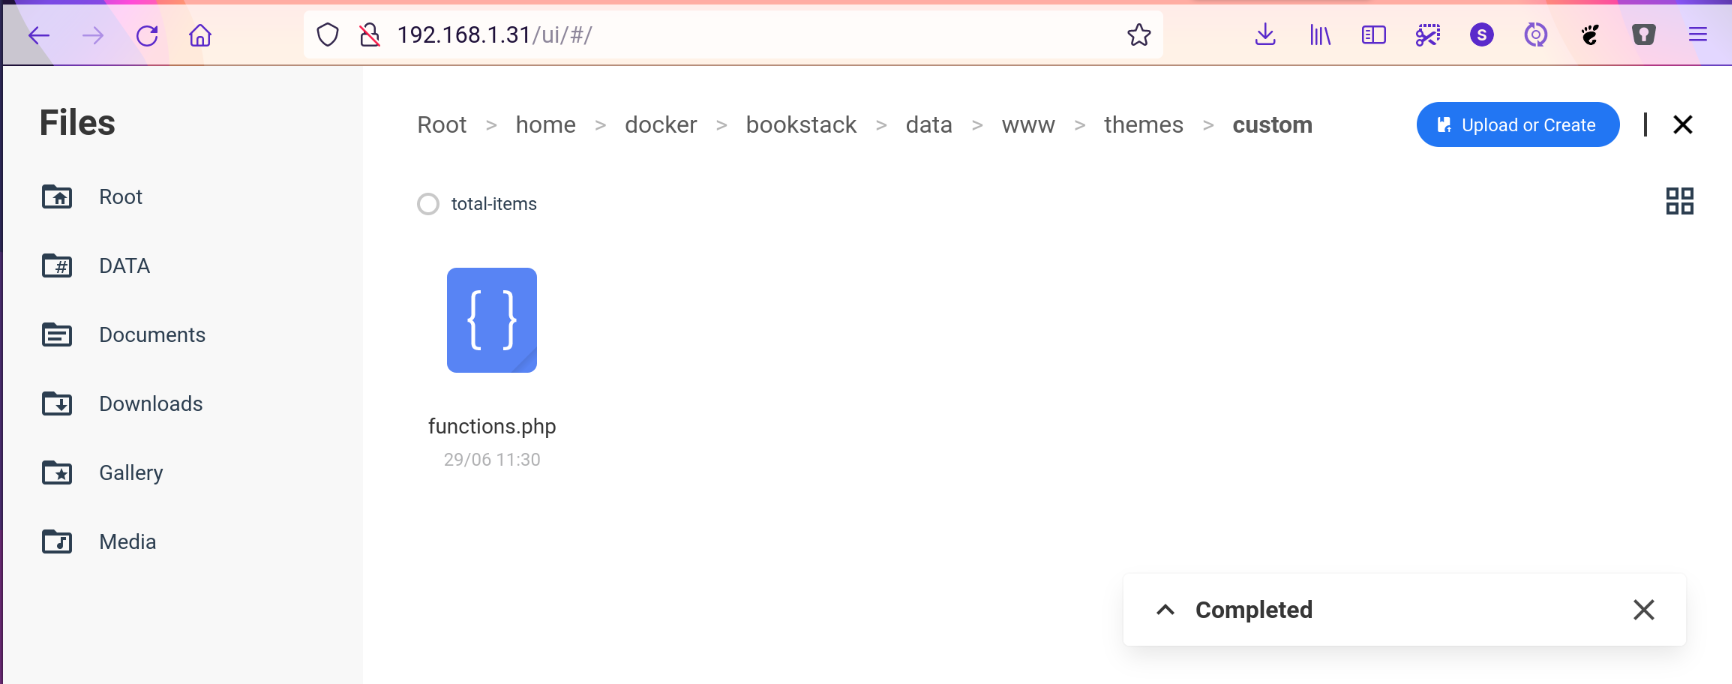Select the total-items selection circle
This screenshot has width=1732, height=684.
[x=428, y=203]
